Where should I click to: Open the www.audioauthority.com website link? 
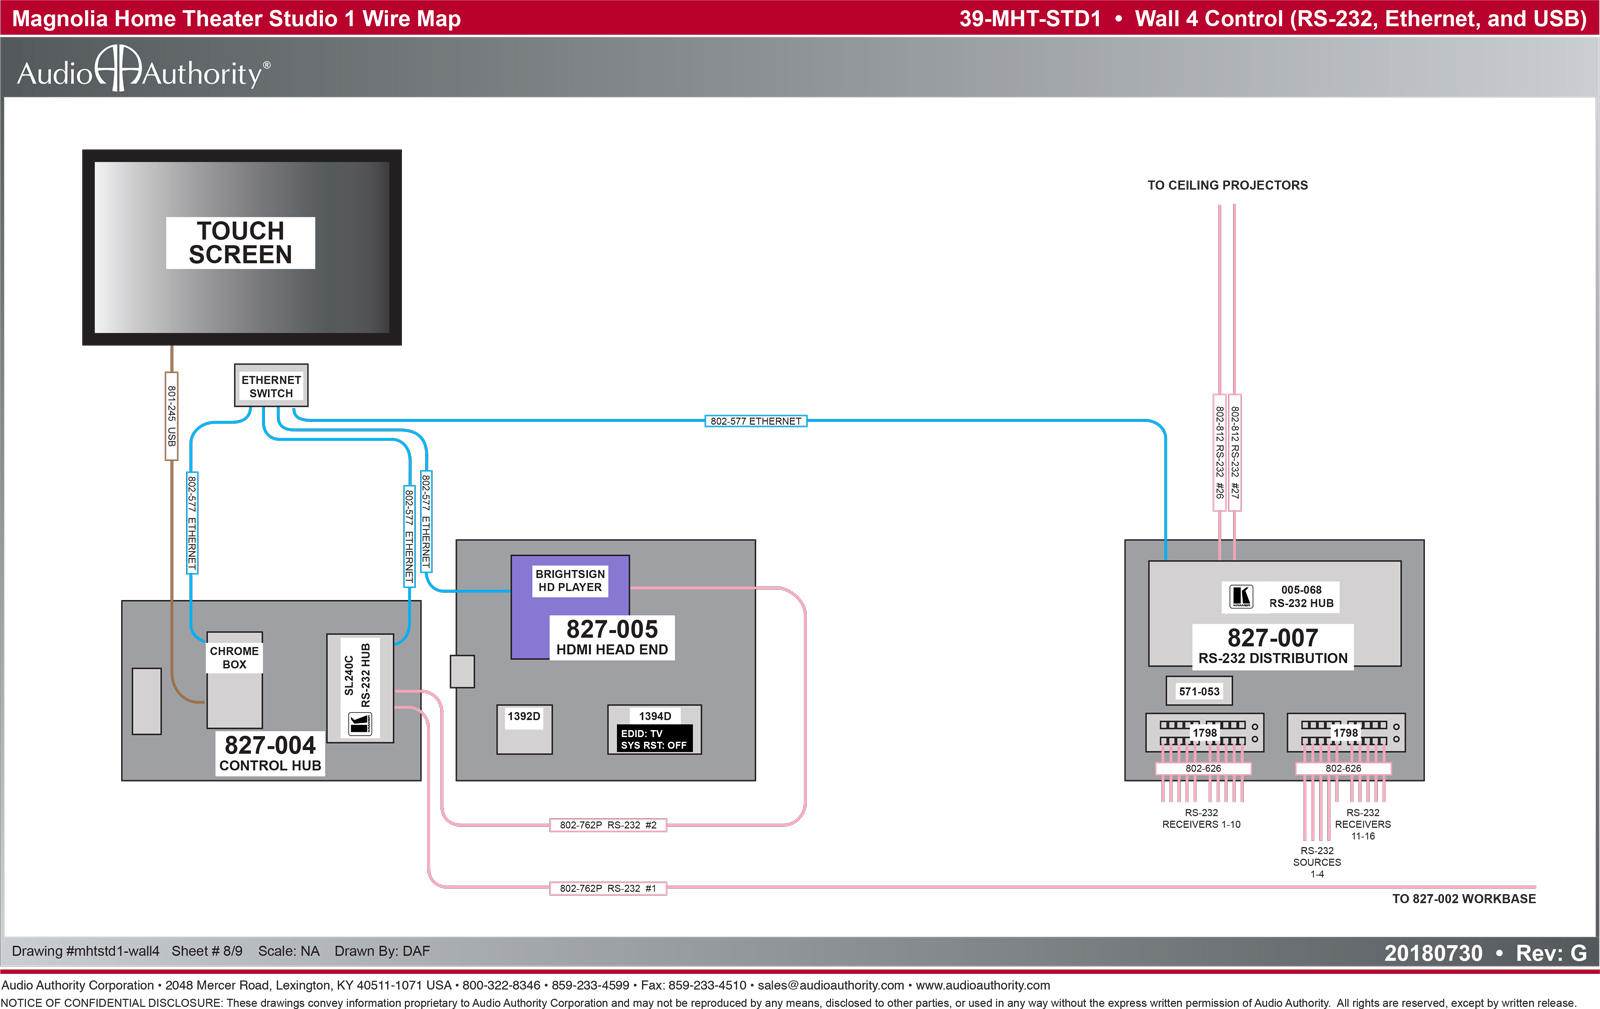tap(983, 985)
